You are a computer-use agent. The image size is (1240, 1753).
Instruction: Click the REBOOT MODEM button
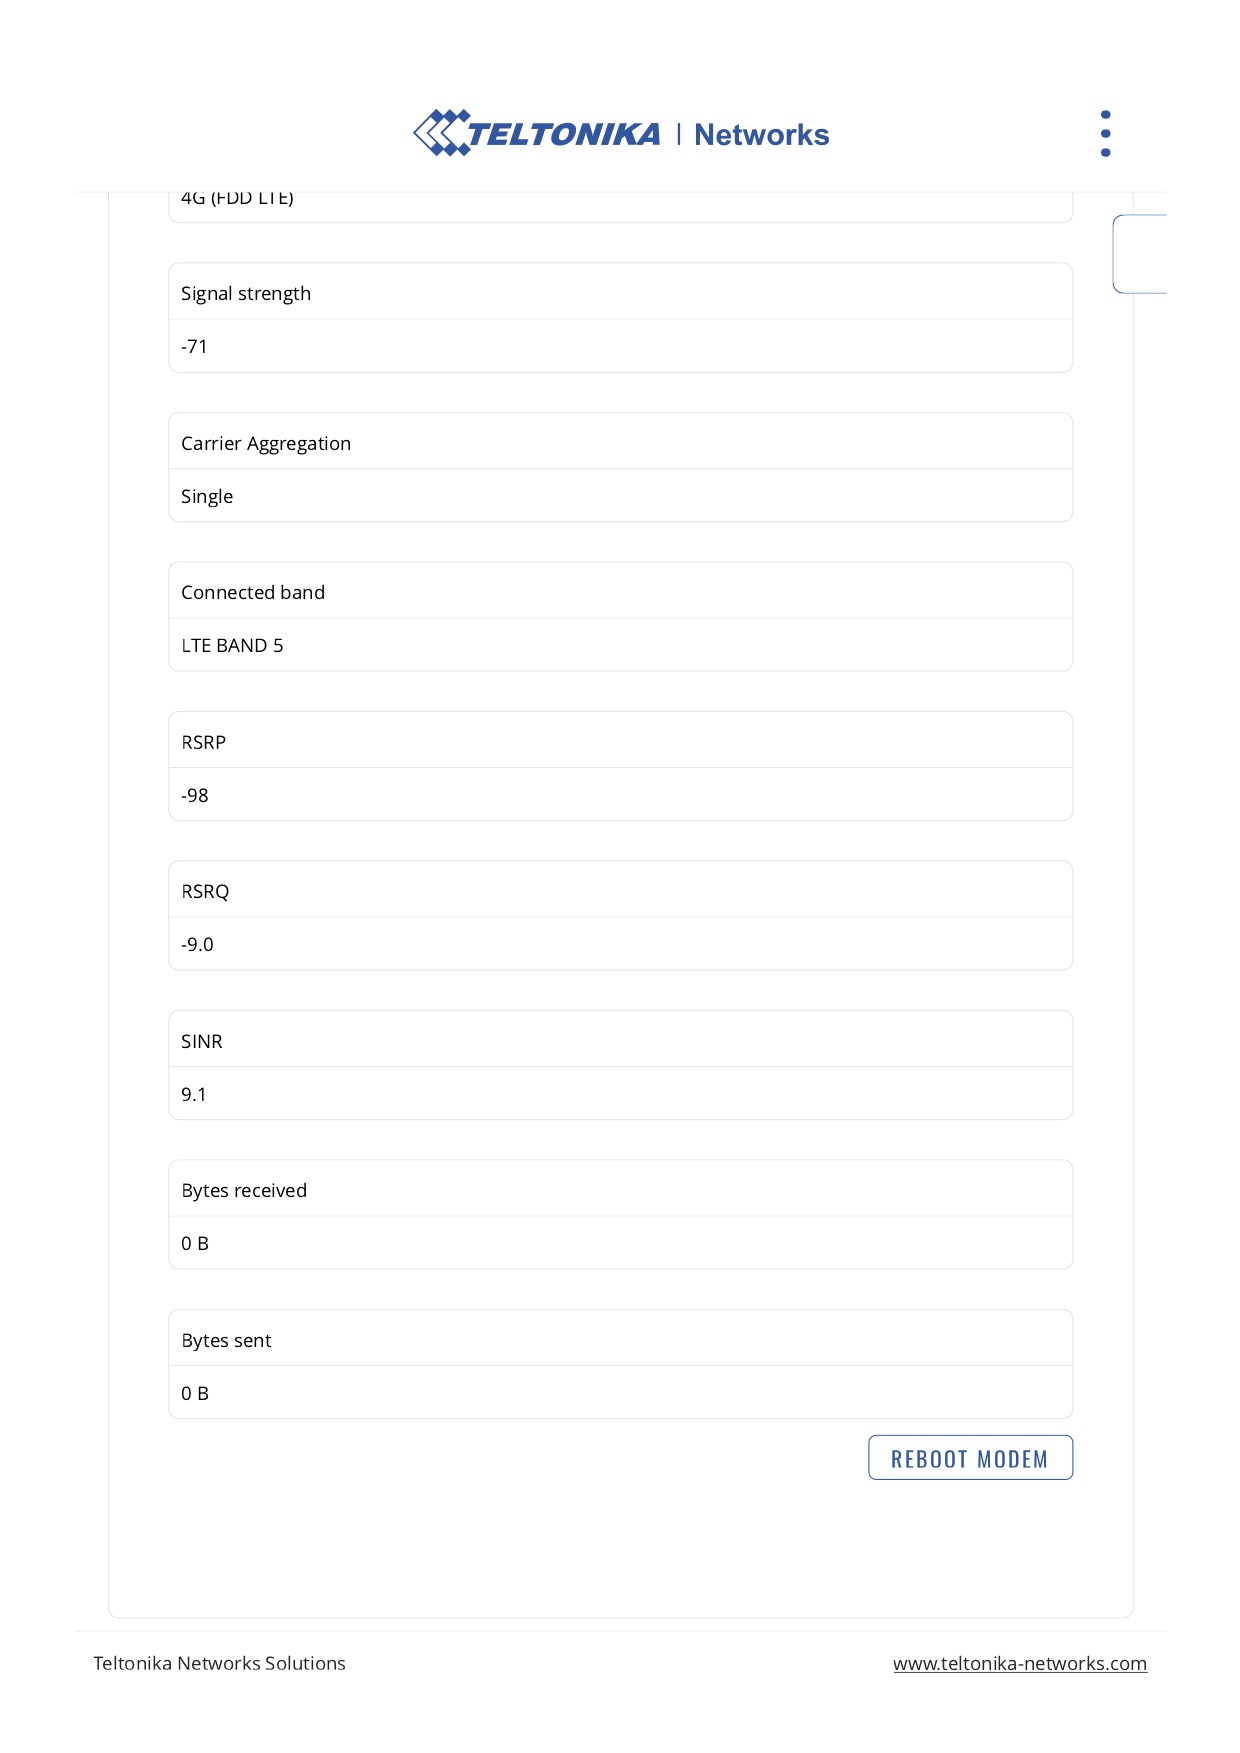point(970,1458)
